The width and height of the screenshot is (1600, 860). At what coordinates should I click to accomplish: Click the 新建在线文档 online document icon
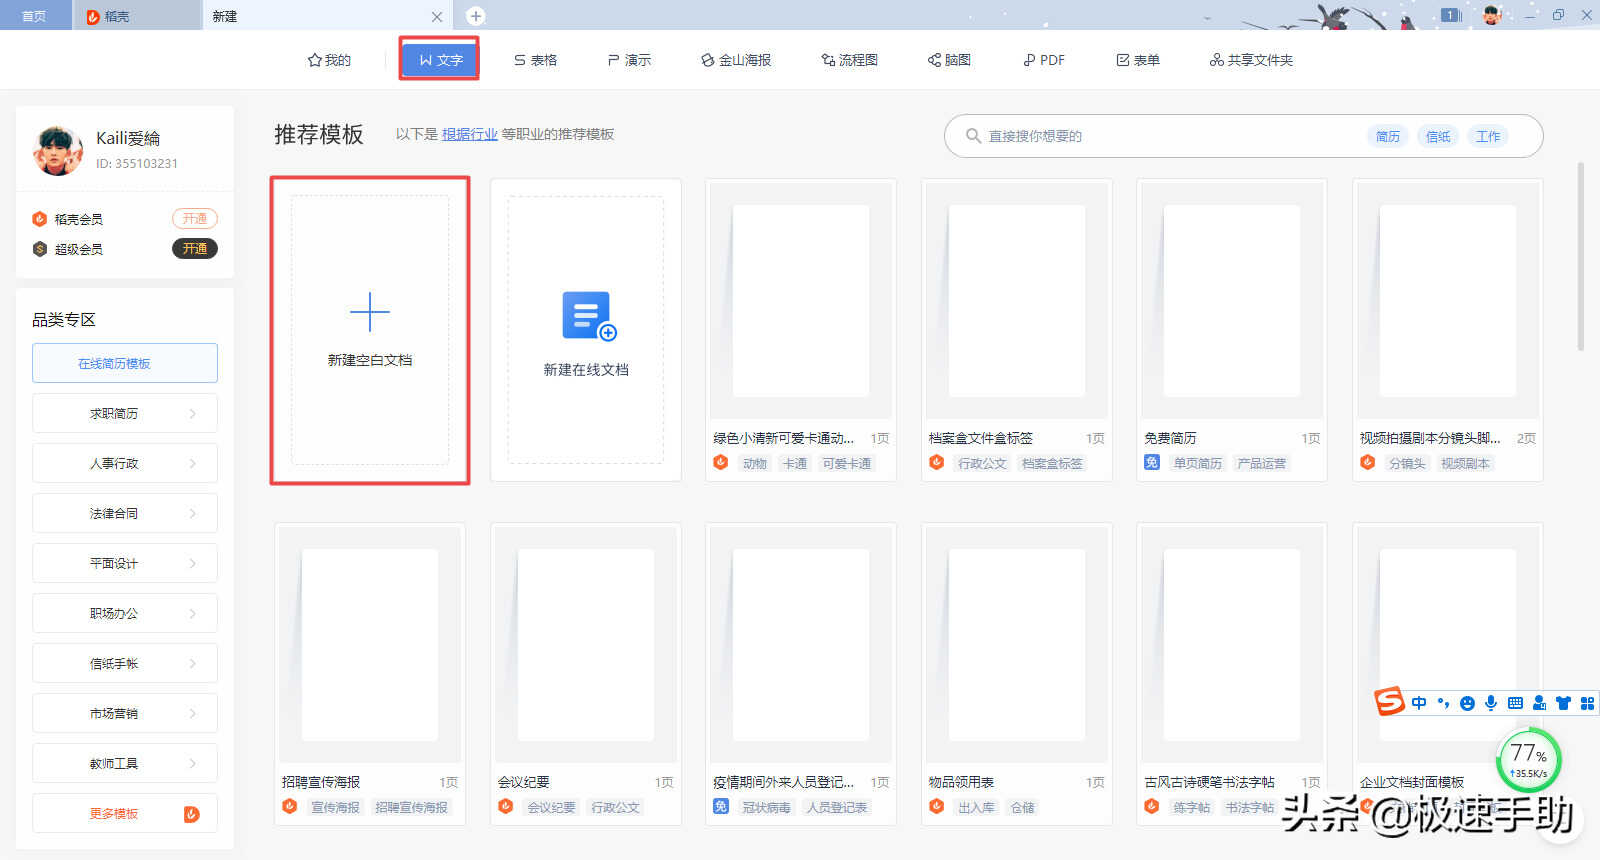588,316
